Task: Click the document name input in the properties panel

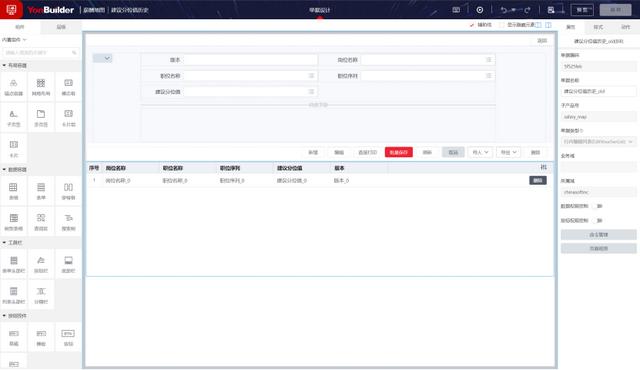Action: [598, 91]
